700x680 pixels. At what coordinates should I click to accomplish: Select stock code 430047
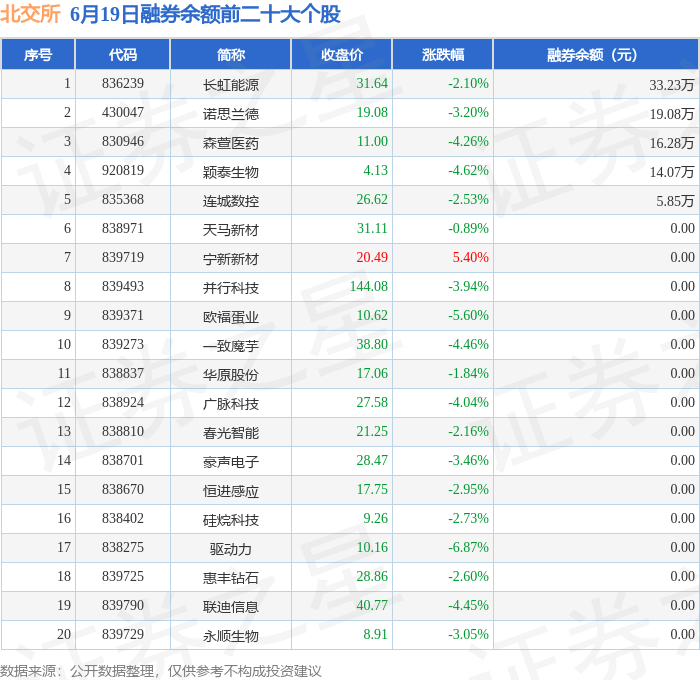[123, 113]
